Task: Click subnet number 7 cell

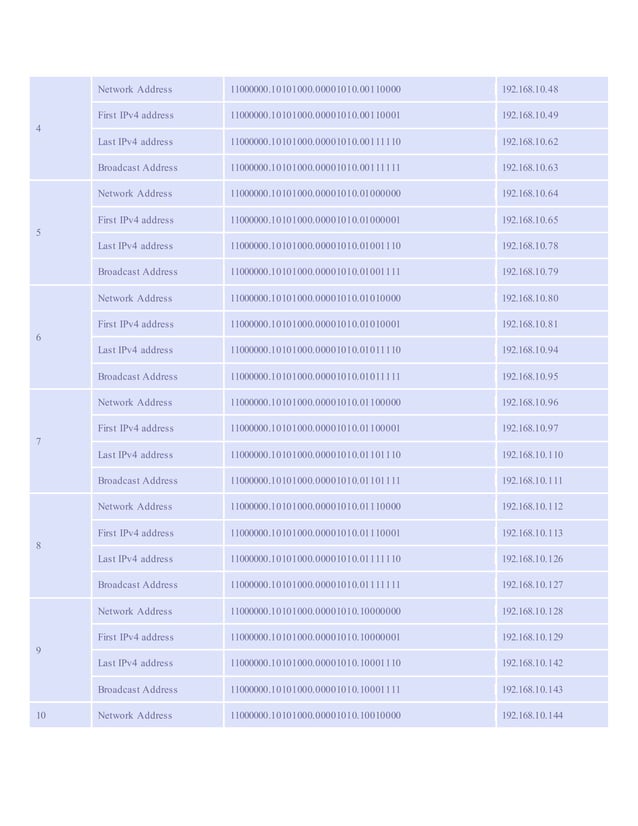Action: tap(39, 442)
